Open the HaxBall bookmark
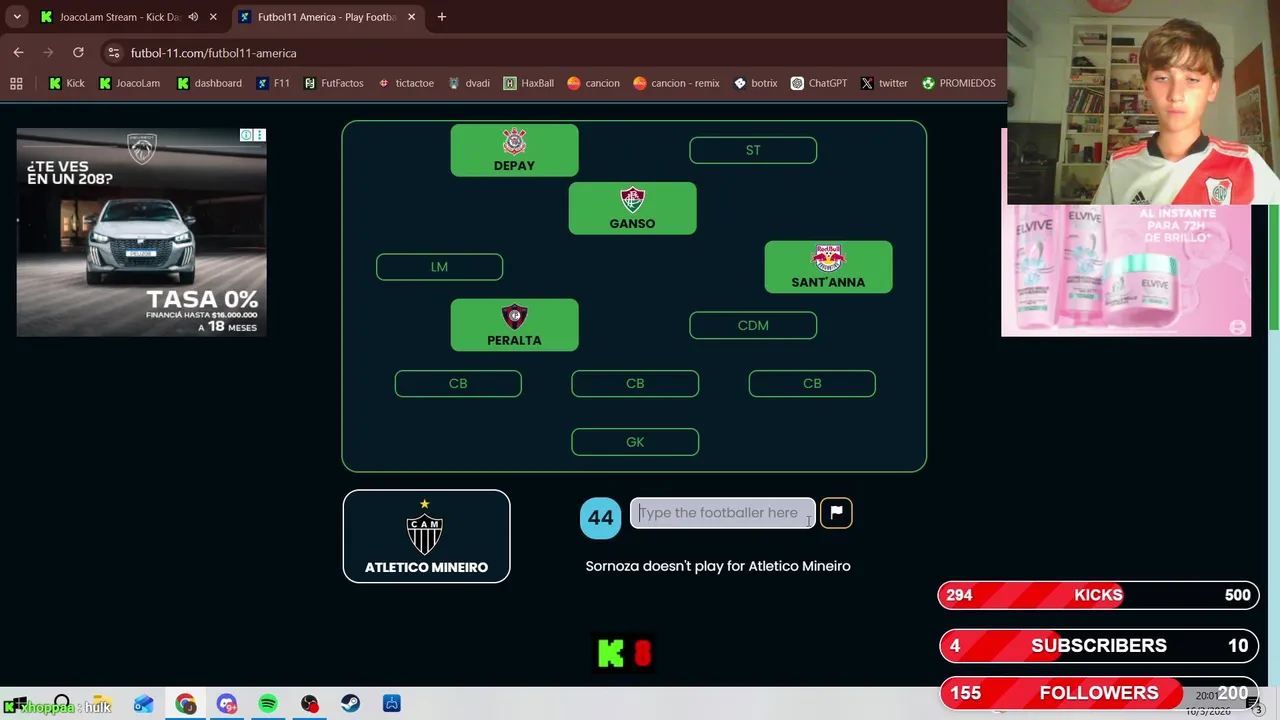1280x720 pixels. click(x=528, y=83)
